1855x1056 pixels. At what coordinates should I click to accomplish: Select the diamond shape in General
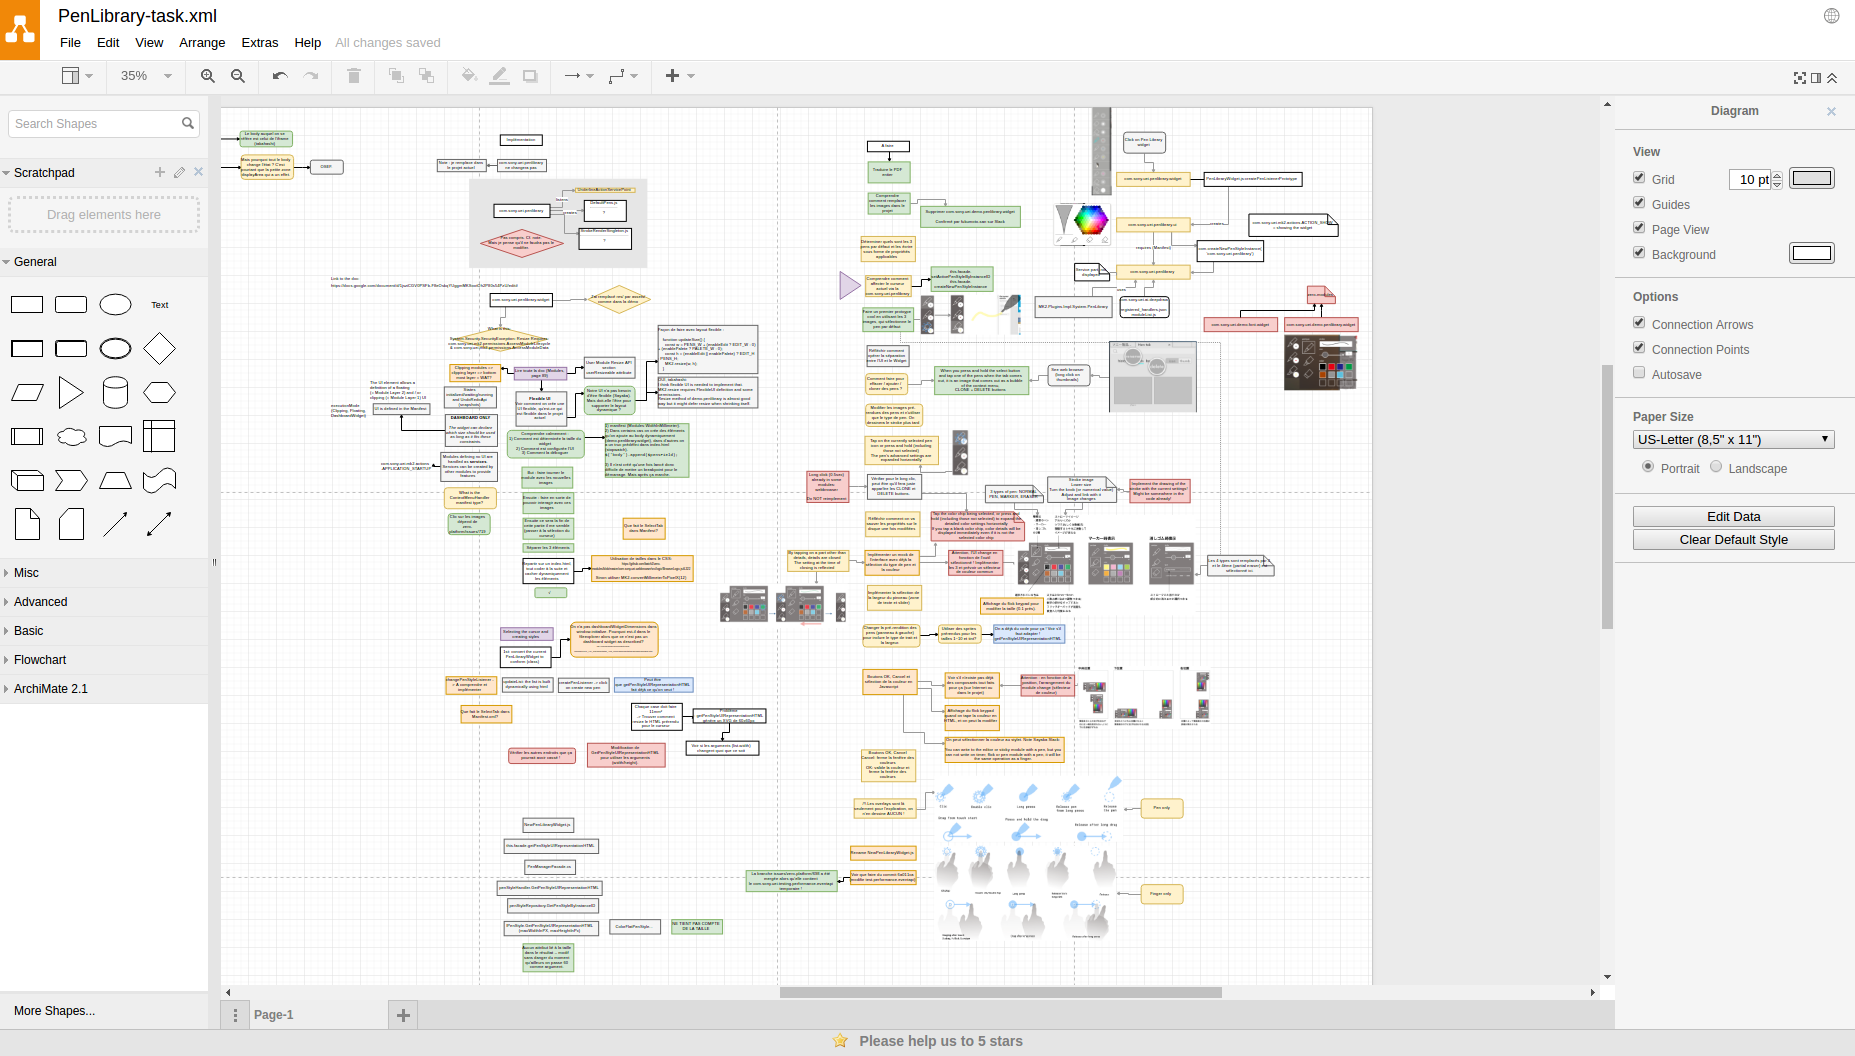(x=159, y=349)
